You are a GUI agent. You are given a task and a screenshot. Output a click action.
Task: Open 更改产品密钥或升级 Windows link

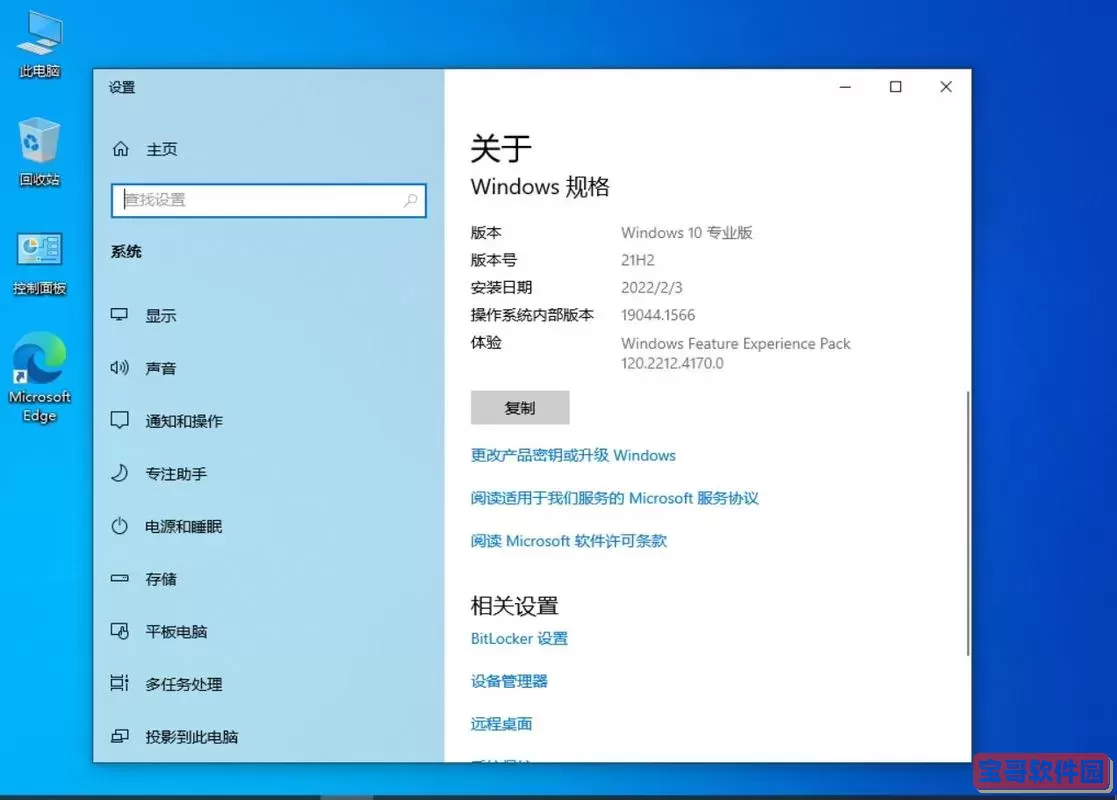pos(573,455)
